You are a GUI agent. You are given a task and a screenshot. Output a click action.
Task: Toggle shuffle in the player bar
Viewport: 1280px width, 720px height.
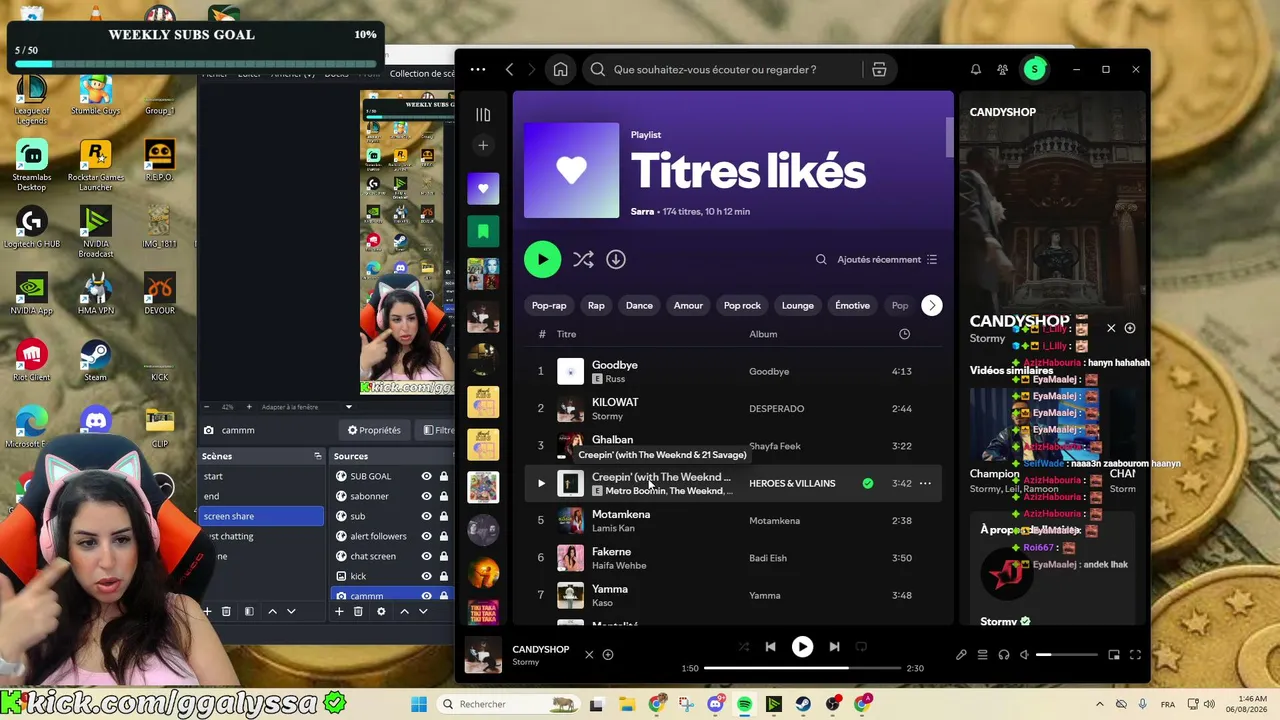pyautogui.click(x=743, y=647)
